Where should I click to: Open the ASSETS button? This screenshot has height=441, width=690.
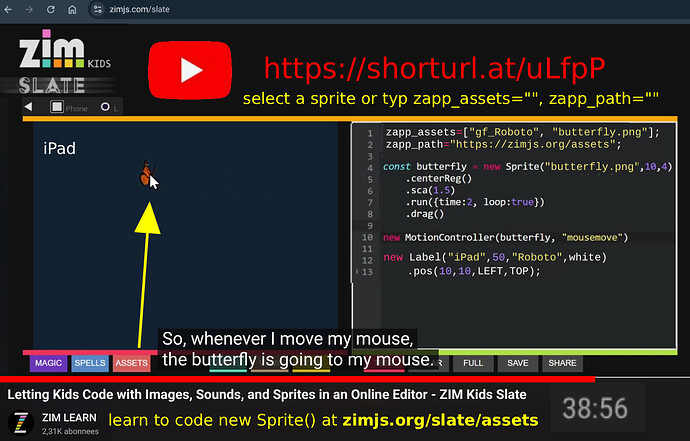tap(132, 363)
